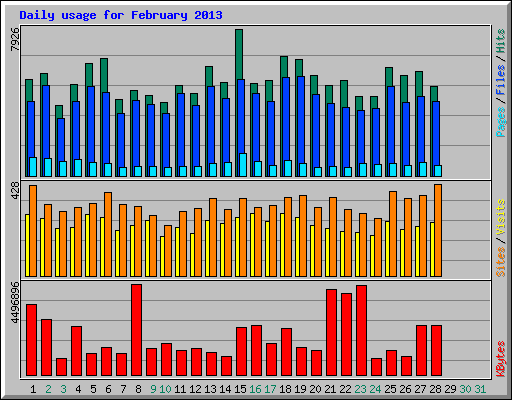512x400 pixels.
Task: Select day label "19" on the x-axis
Action: pyautogui.click(x=300, y=389)
